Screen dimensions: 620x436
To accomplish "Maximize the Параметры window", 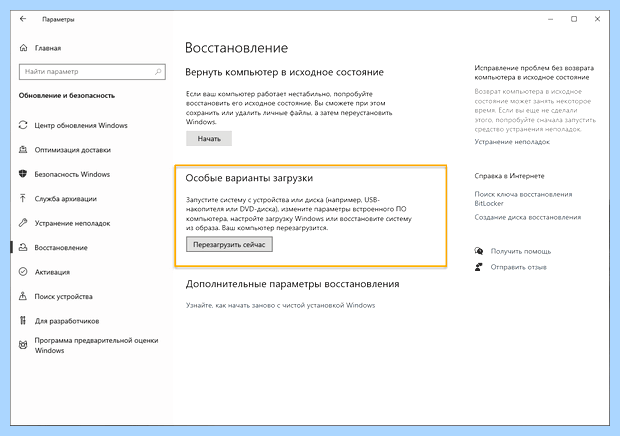I will pyautogui.click(x=574, y=19).
